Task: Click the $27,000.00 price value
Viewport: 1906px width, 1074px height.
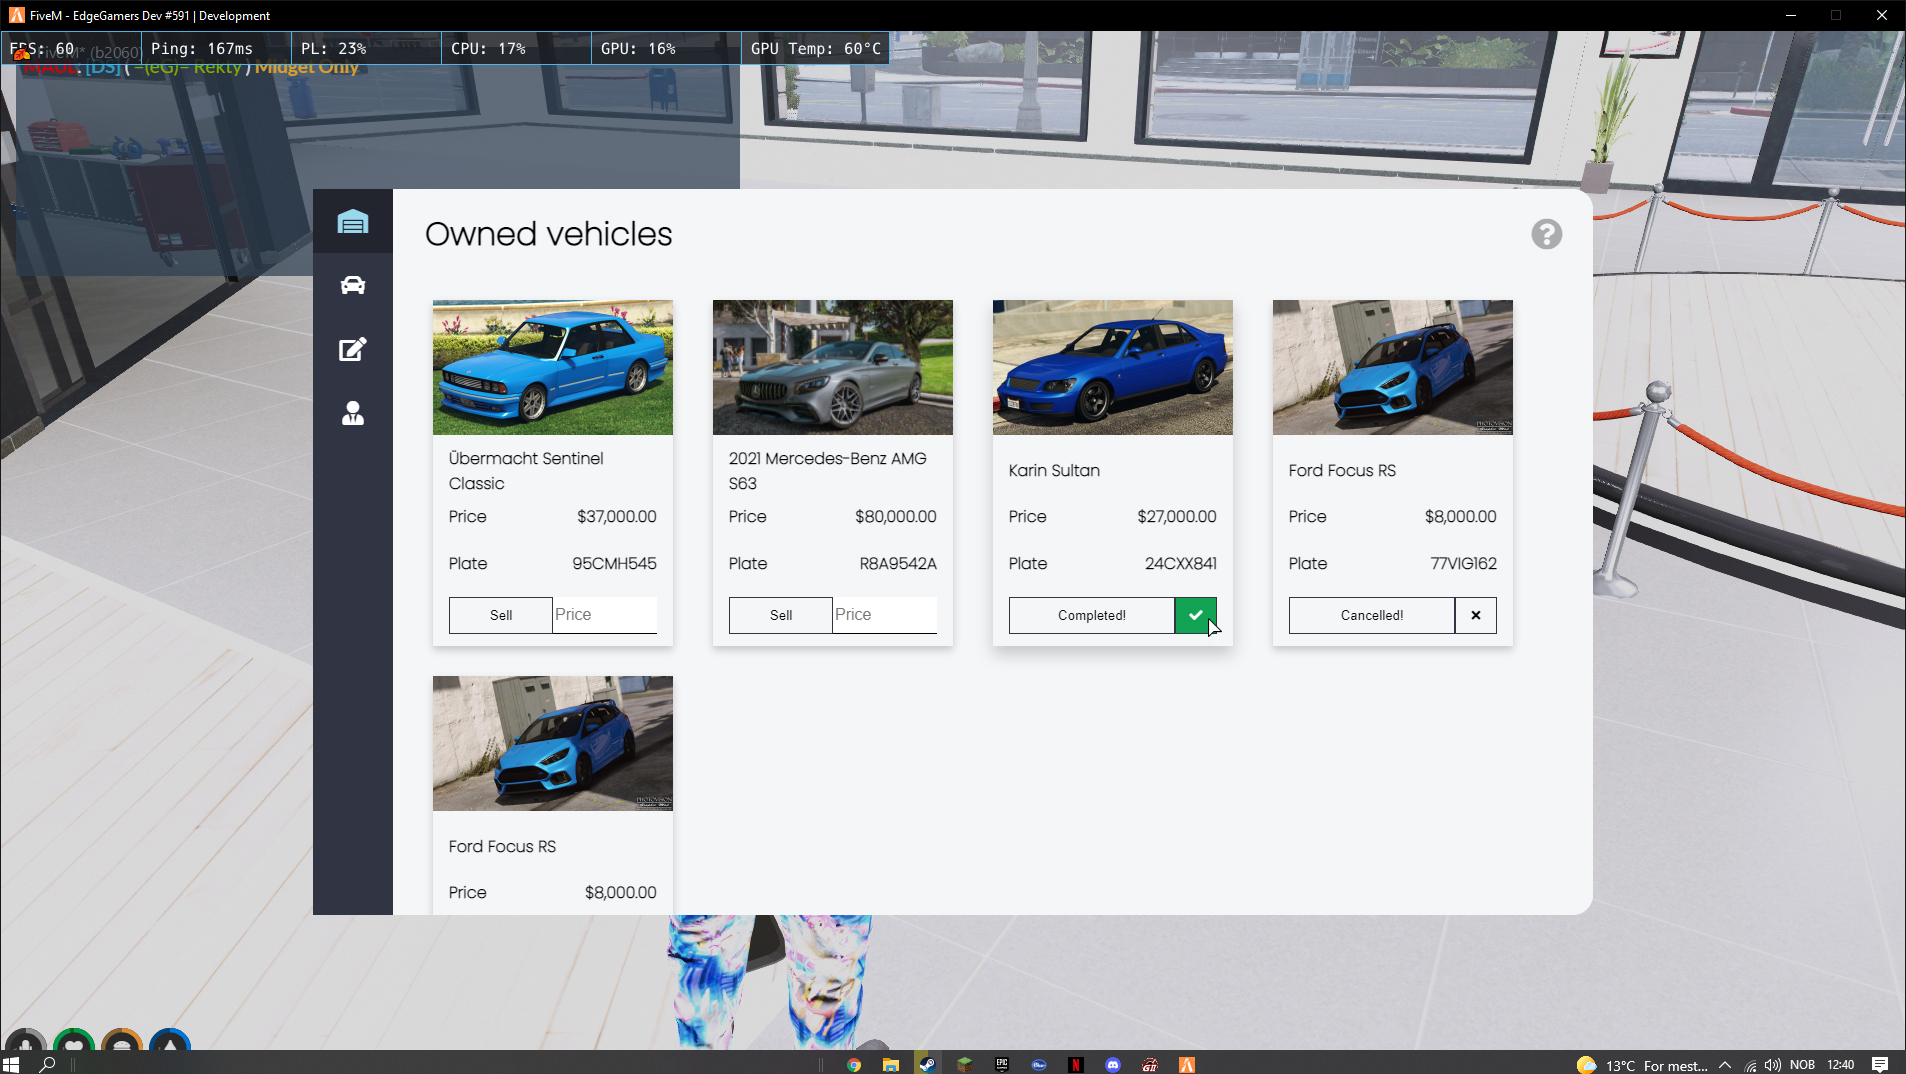Action: point(1177,516)
